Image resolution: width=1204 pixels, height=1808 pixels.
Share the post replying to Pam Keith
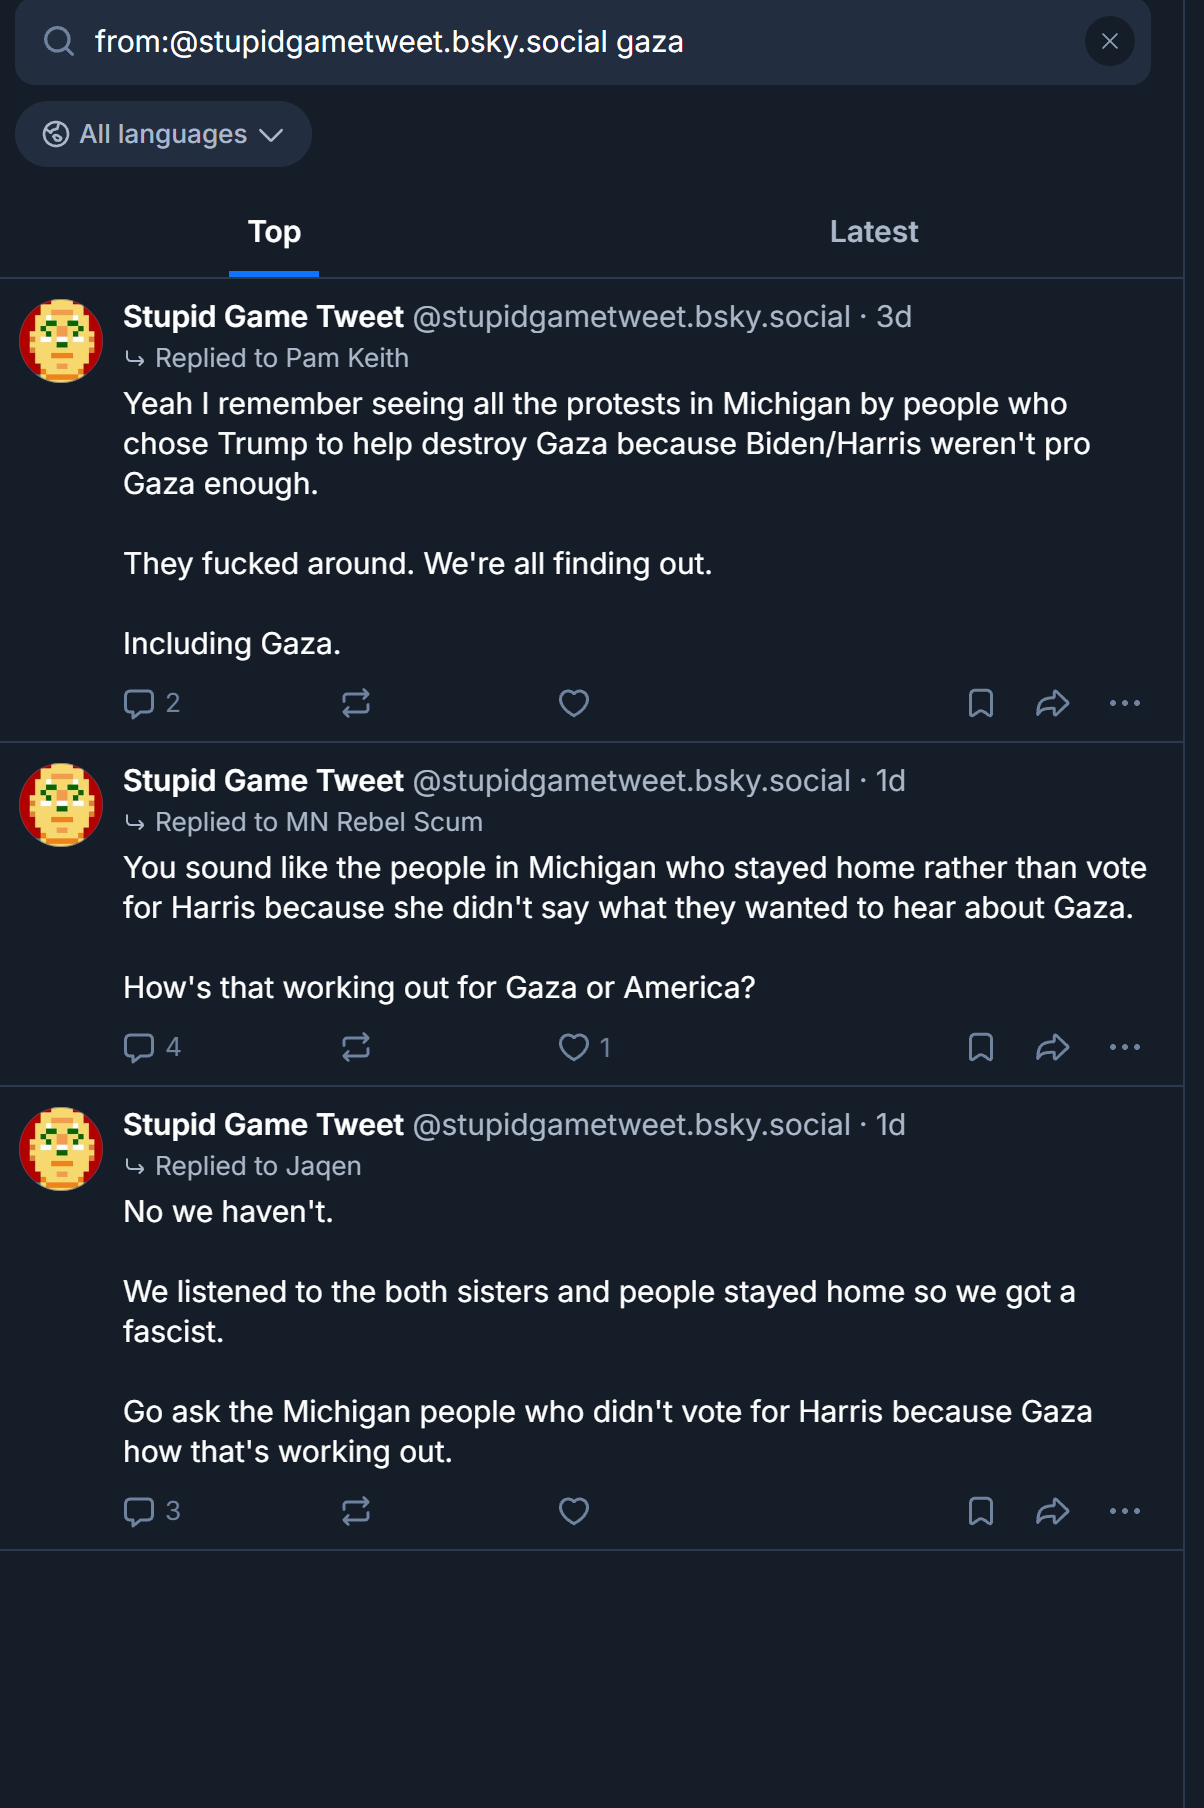[x=1052, y=703]
